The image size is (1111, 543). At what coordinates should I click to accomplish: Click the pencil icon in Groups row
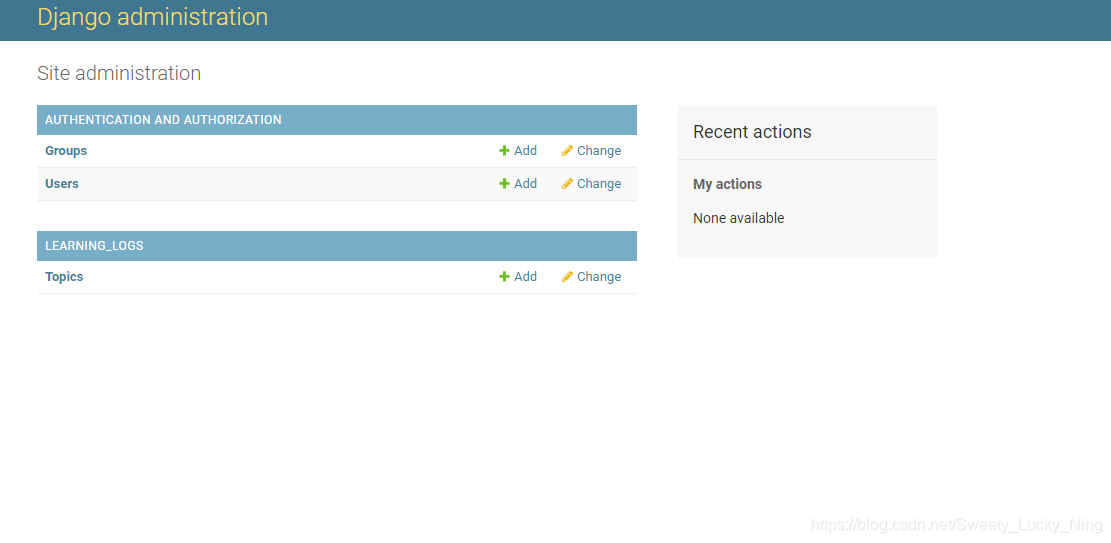pos(567,151)
